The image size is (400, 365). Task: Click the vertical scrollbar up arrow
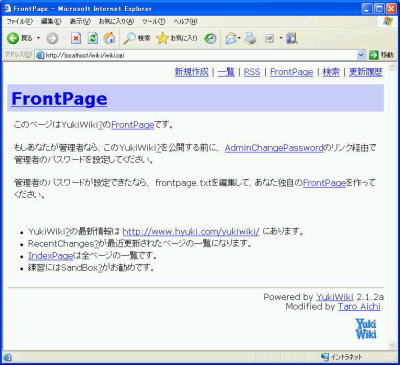coord(393,67)
